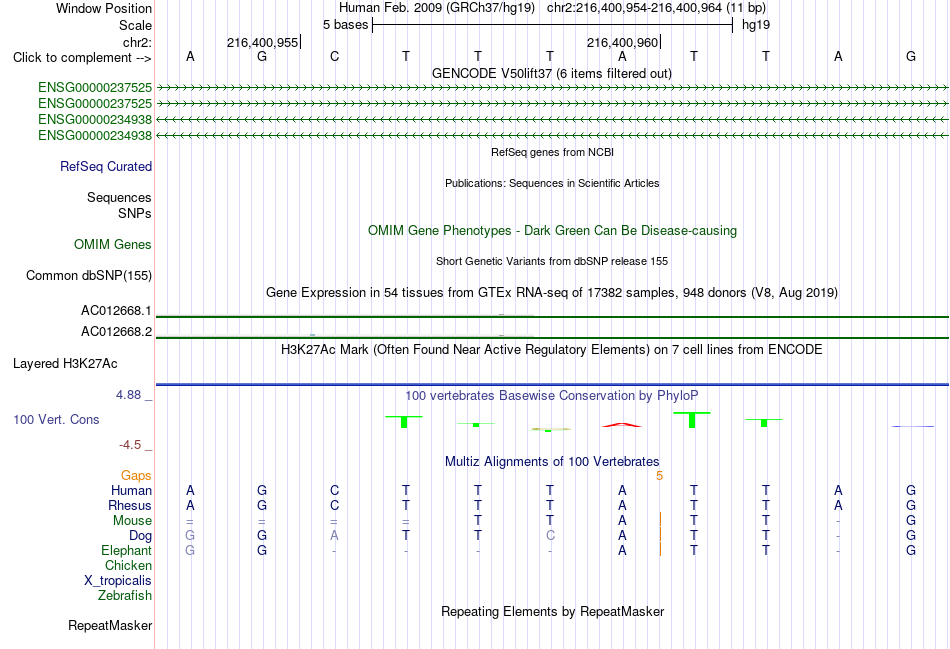Screen dimensions: 950x649
Task: Click the C base in the Rhesus row
Action: point(334,505)
